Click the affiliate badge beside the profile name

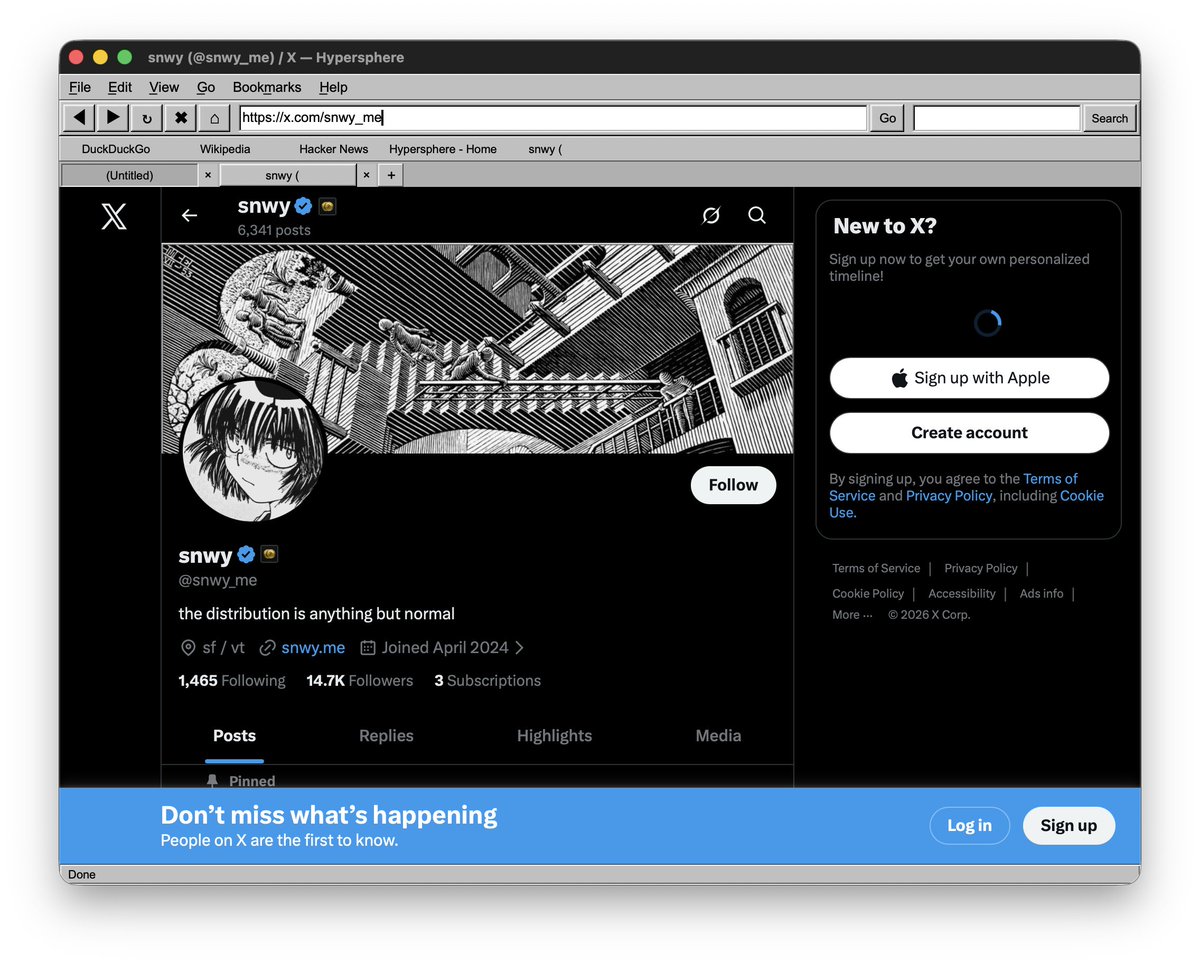coord(269,554)
